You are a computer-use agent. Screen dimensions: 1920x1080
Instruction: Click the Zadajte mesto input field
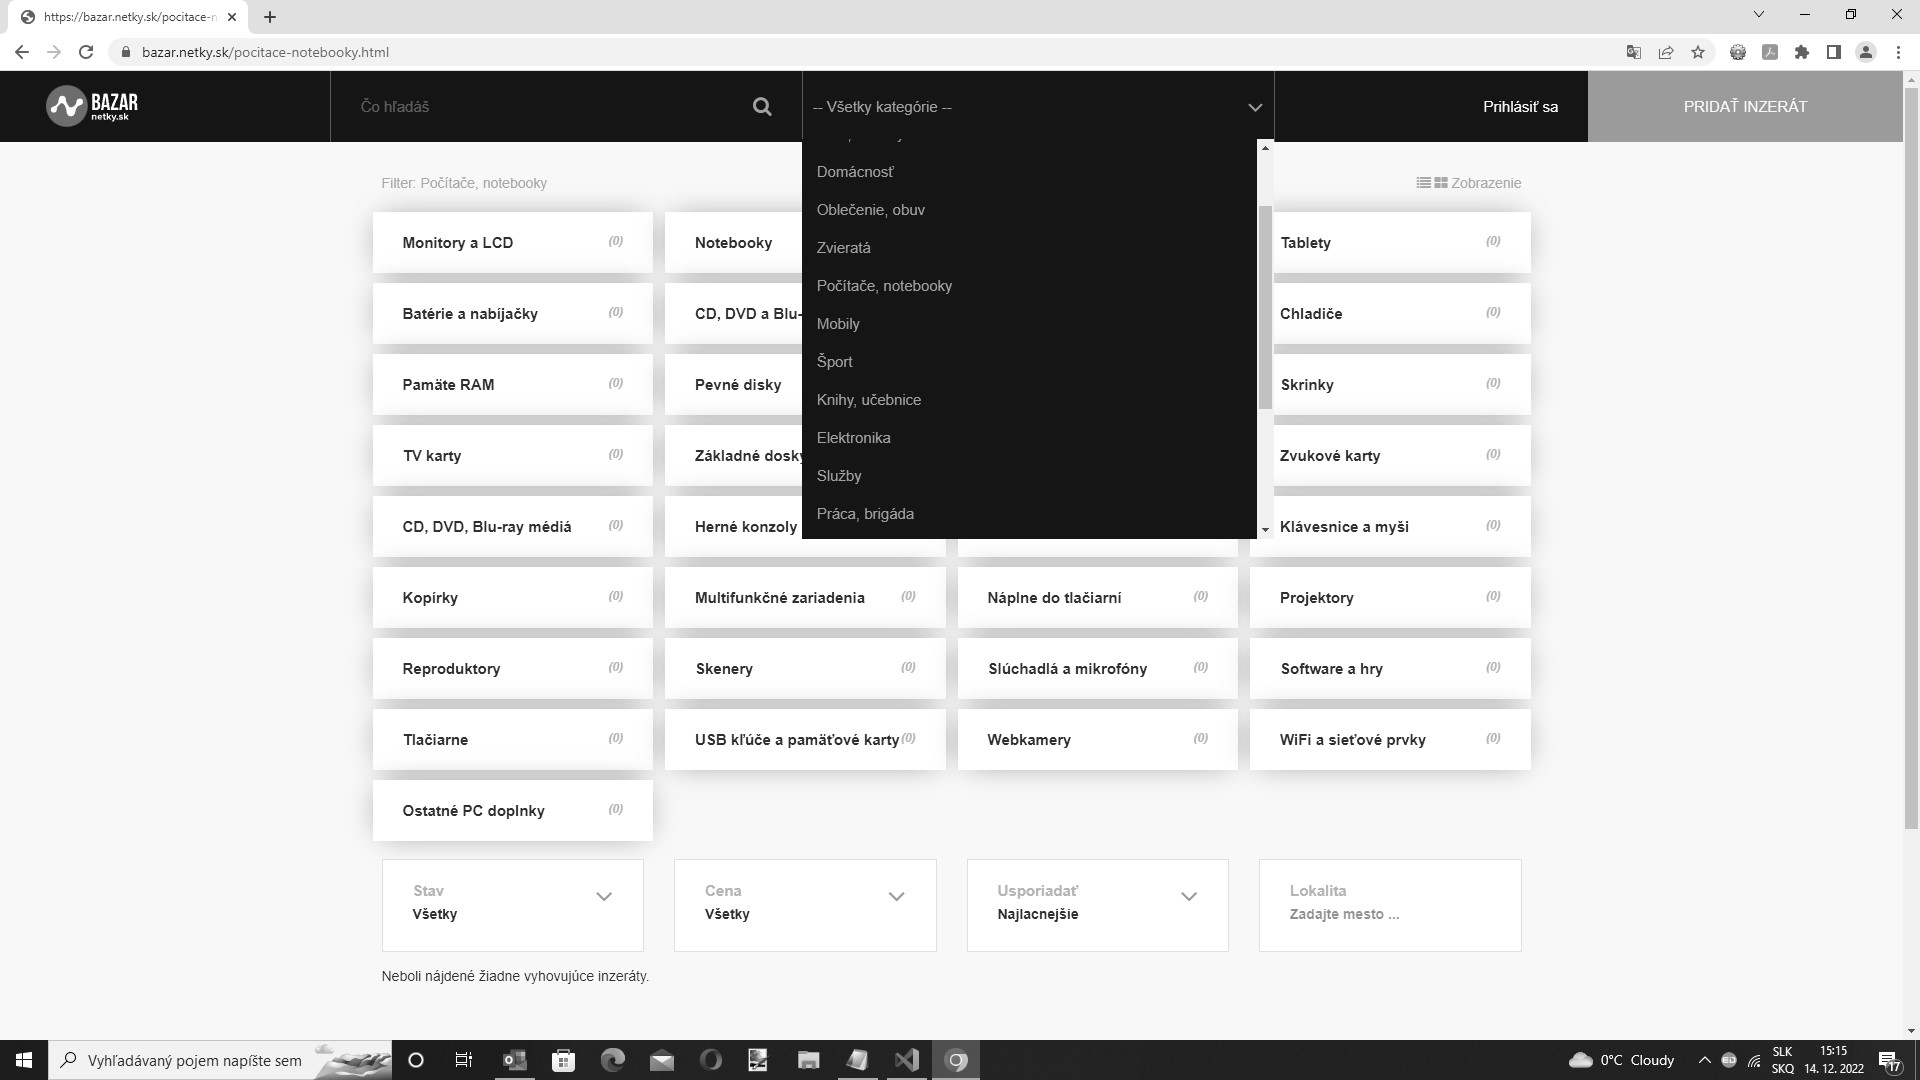tap(1390, 914)
